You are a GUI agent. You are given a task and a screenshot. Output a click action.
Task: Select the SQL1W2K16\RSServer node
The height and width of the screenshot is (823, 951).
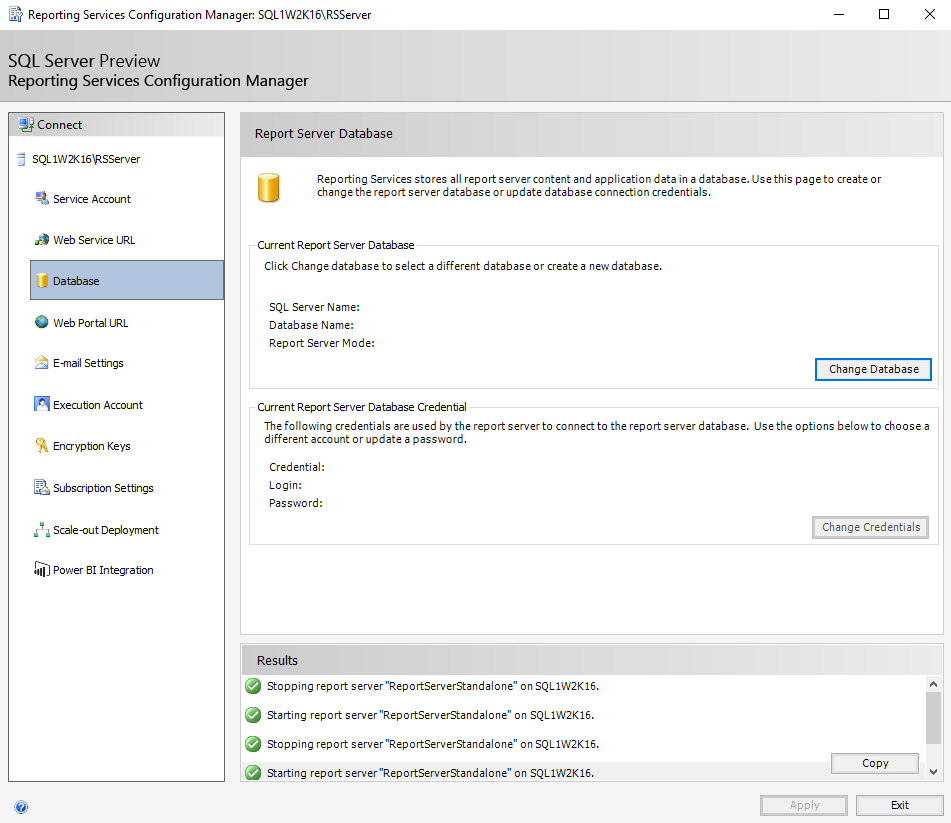[x=86, y=159]
